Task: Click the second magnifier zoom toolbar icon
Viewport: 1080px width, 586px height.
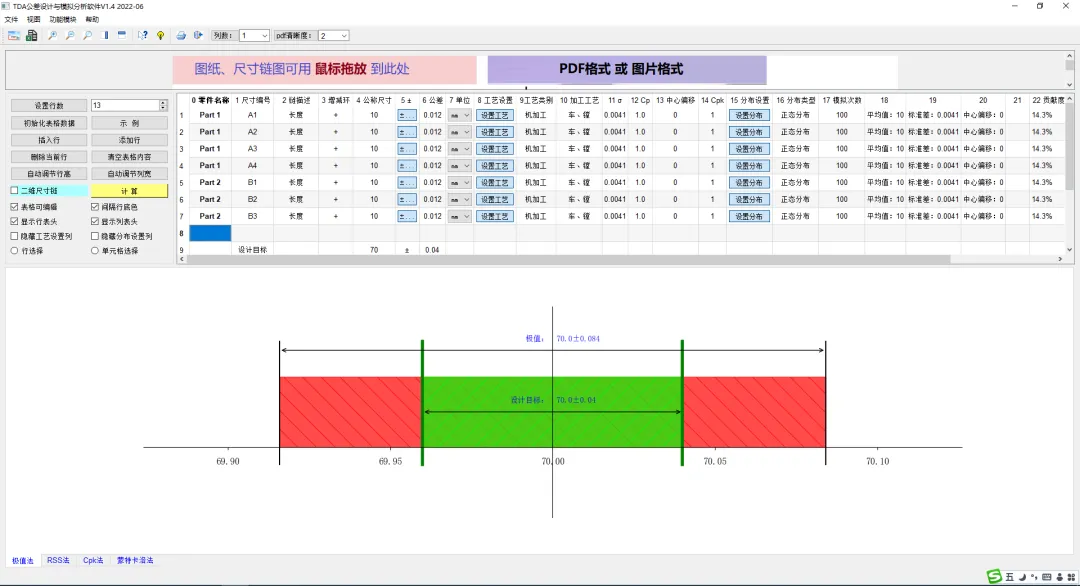Action: coord(70,35)
